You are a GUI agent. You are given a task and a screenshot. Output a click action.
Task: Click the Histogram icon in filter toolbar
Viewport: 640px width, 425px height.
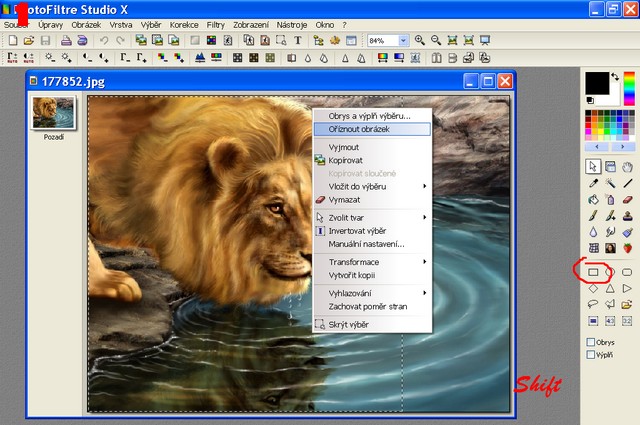(200, 58)
